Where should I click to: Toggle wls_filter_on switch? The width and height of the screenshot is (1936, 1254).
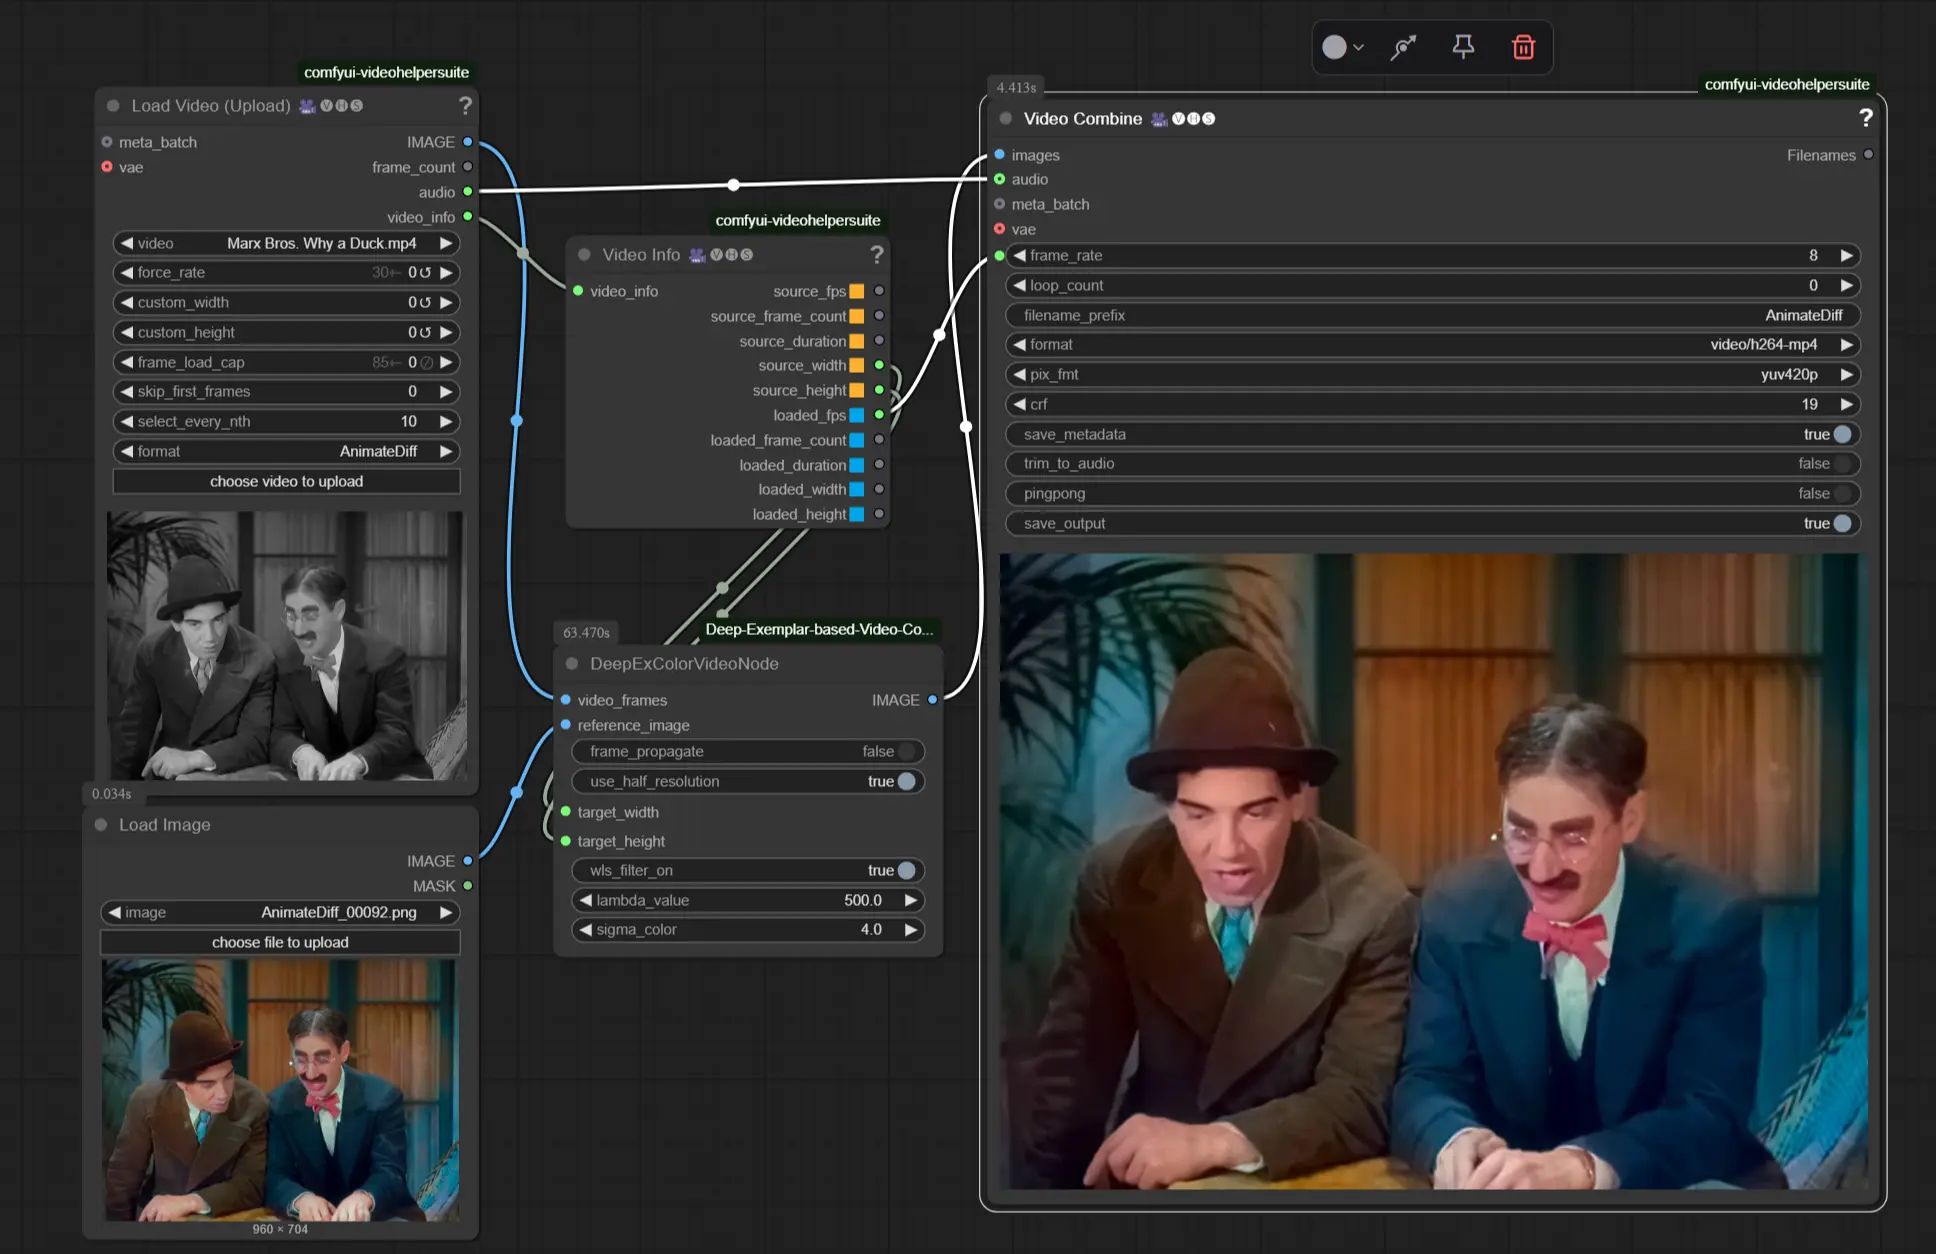(x=906, y=871)
